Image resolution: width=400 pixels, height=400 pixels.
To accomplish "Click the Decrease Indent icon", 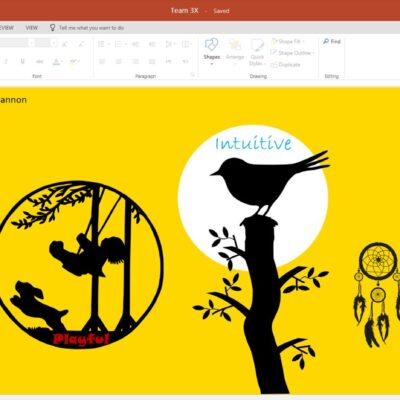I will coord(135,44).
